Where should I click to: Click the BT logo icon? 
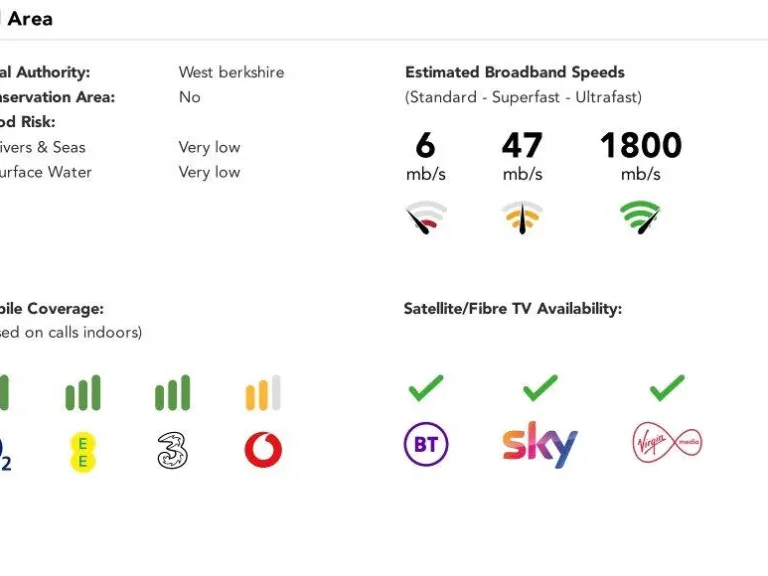tap(426, 445)
